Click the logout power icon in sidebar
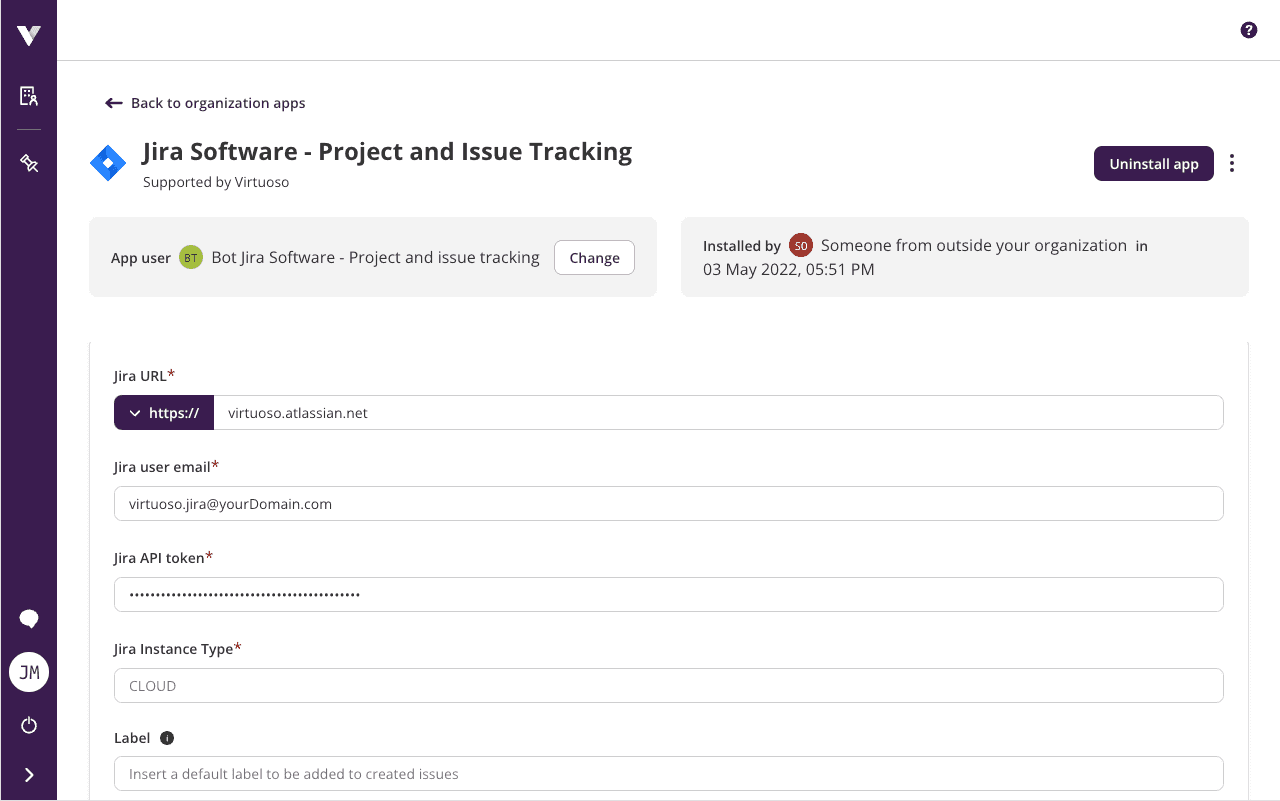This screenshot has height=801, width=1280. tap(28, 724)
